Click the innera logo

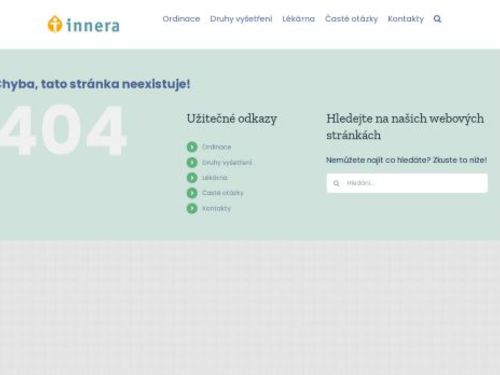pos(83,24)
